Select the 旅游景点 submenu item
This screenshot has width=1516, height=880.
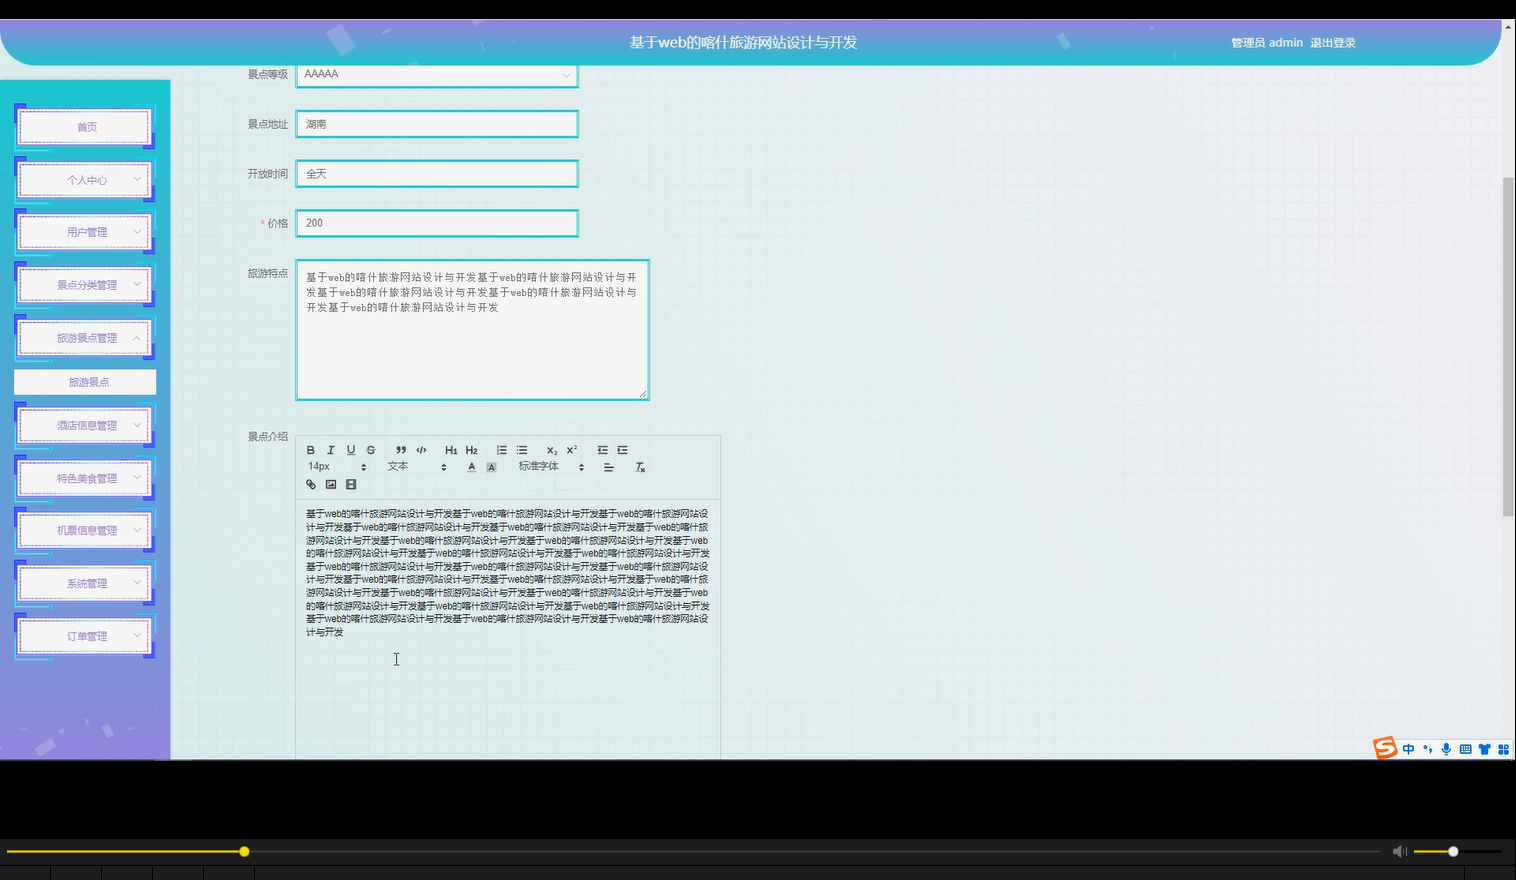coord(85,382)
